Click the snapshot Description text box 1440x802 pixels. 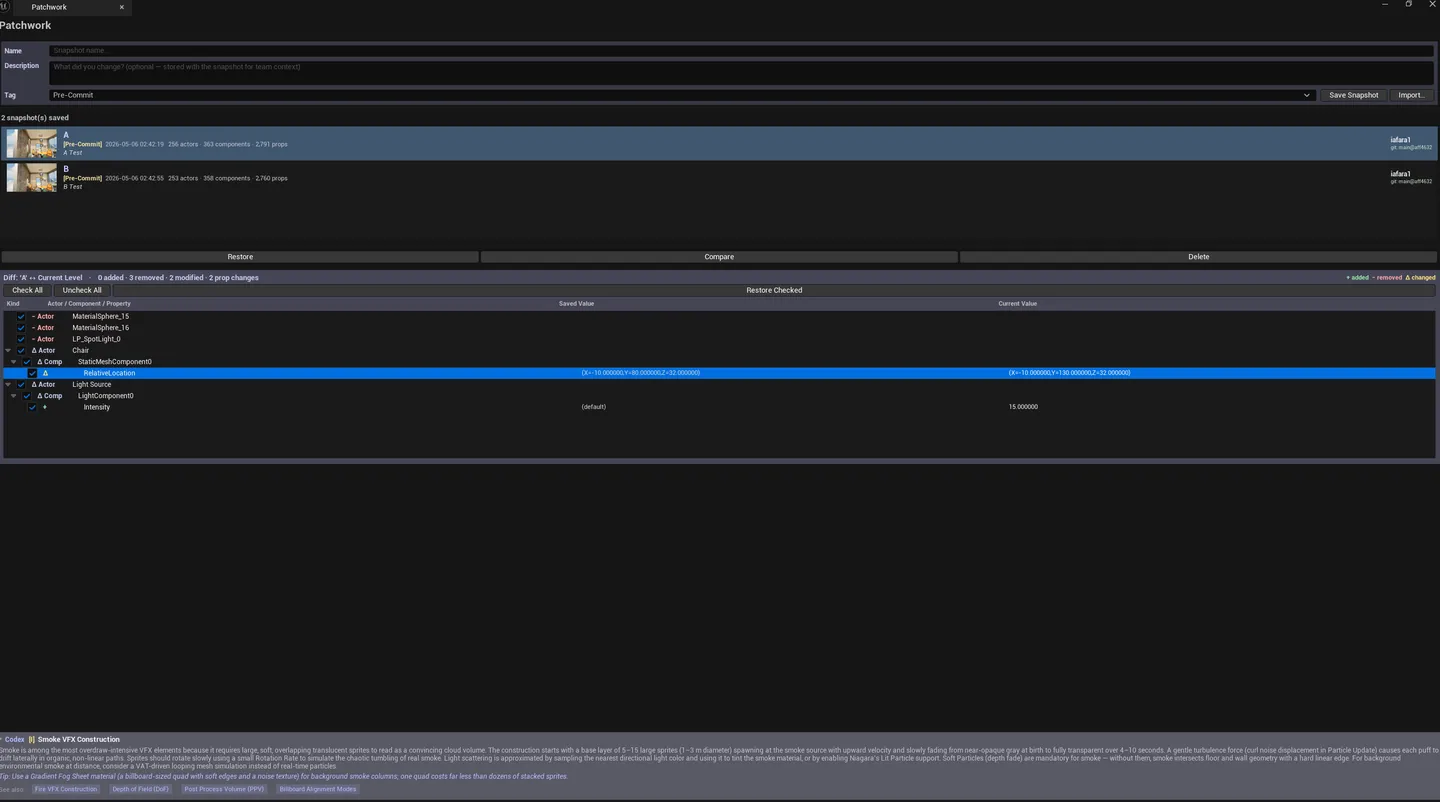pos(741,73)
